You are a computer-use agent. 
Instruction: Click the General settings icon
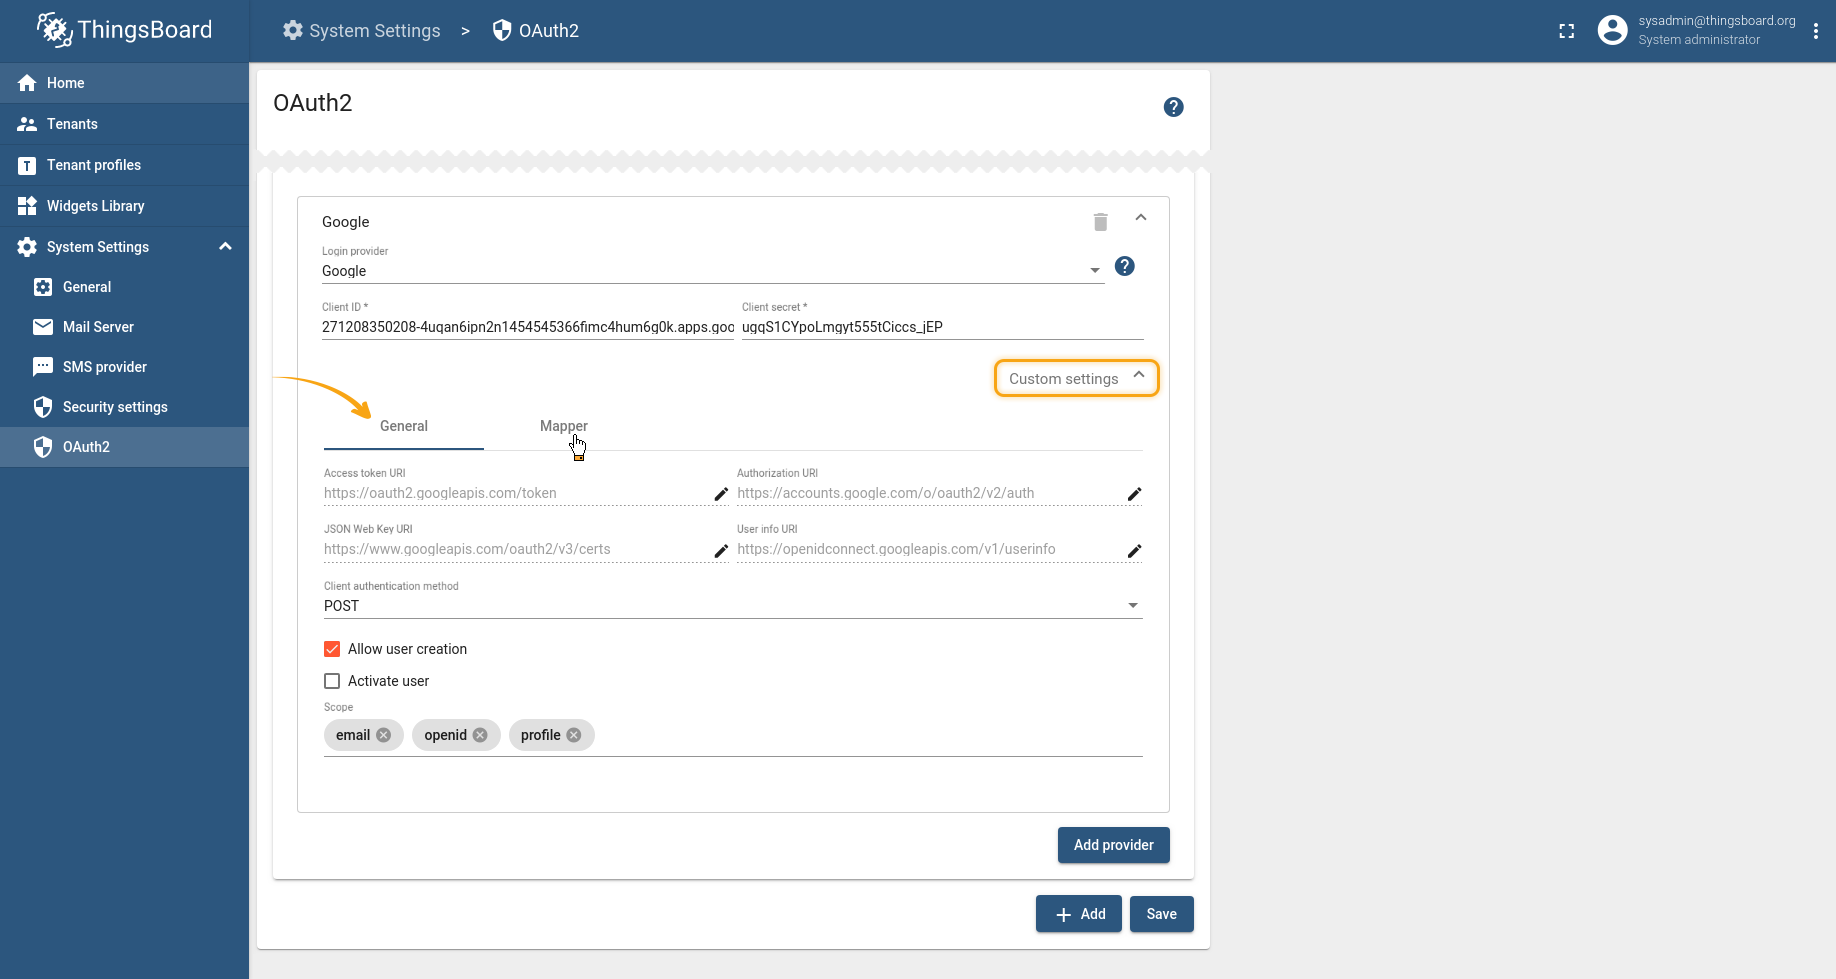pos(43,287)
